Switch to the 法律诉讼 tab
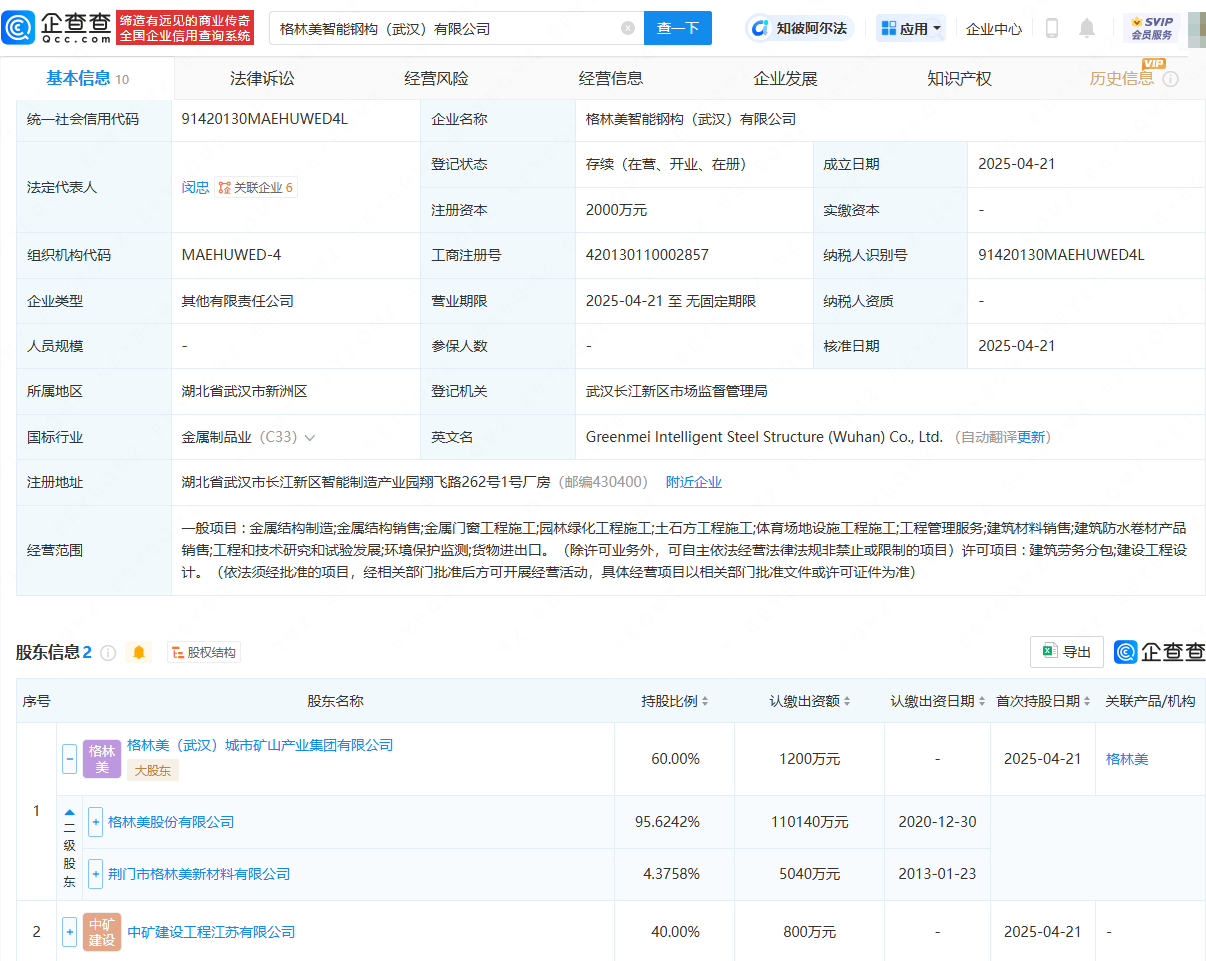 point(262,79)
